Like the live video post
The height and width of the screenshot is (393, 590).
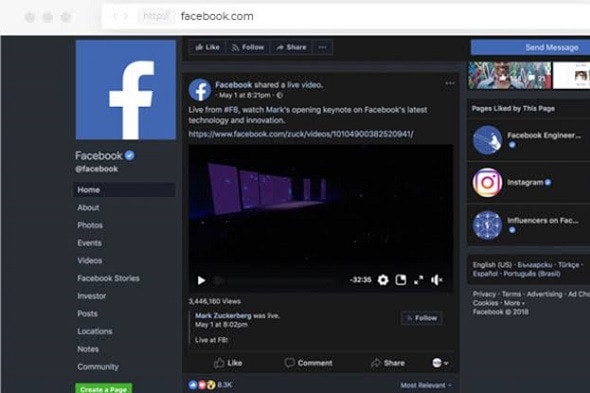pyautogui.click(x=228, y=363)
